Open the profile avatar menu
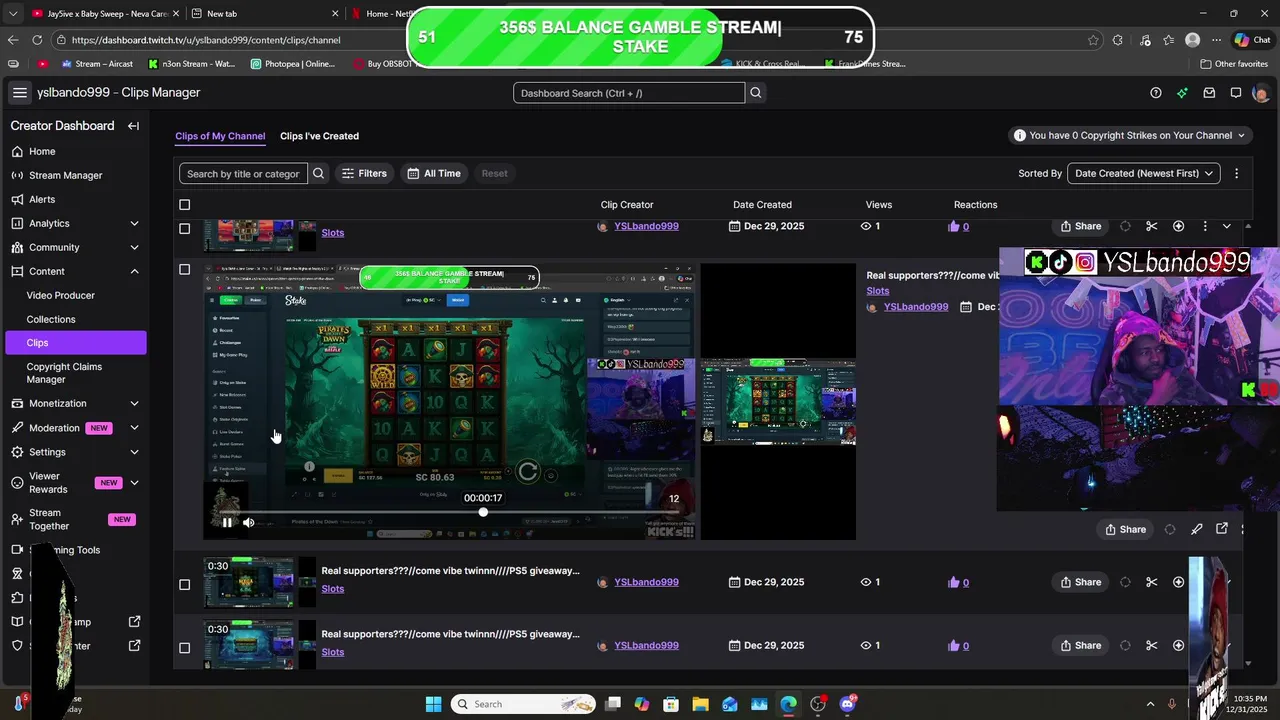Image resolution: width=1280 pixels, height=720 pixels. (x=1260, y=93)
